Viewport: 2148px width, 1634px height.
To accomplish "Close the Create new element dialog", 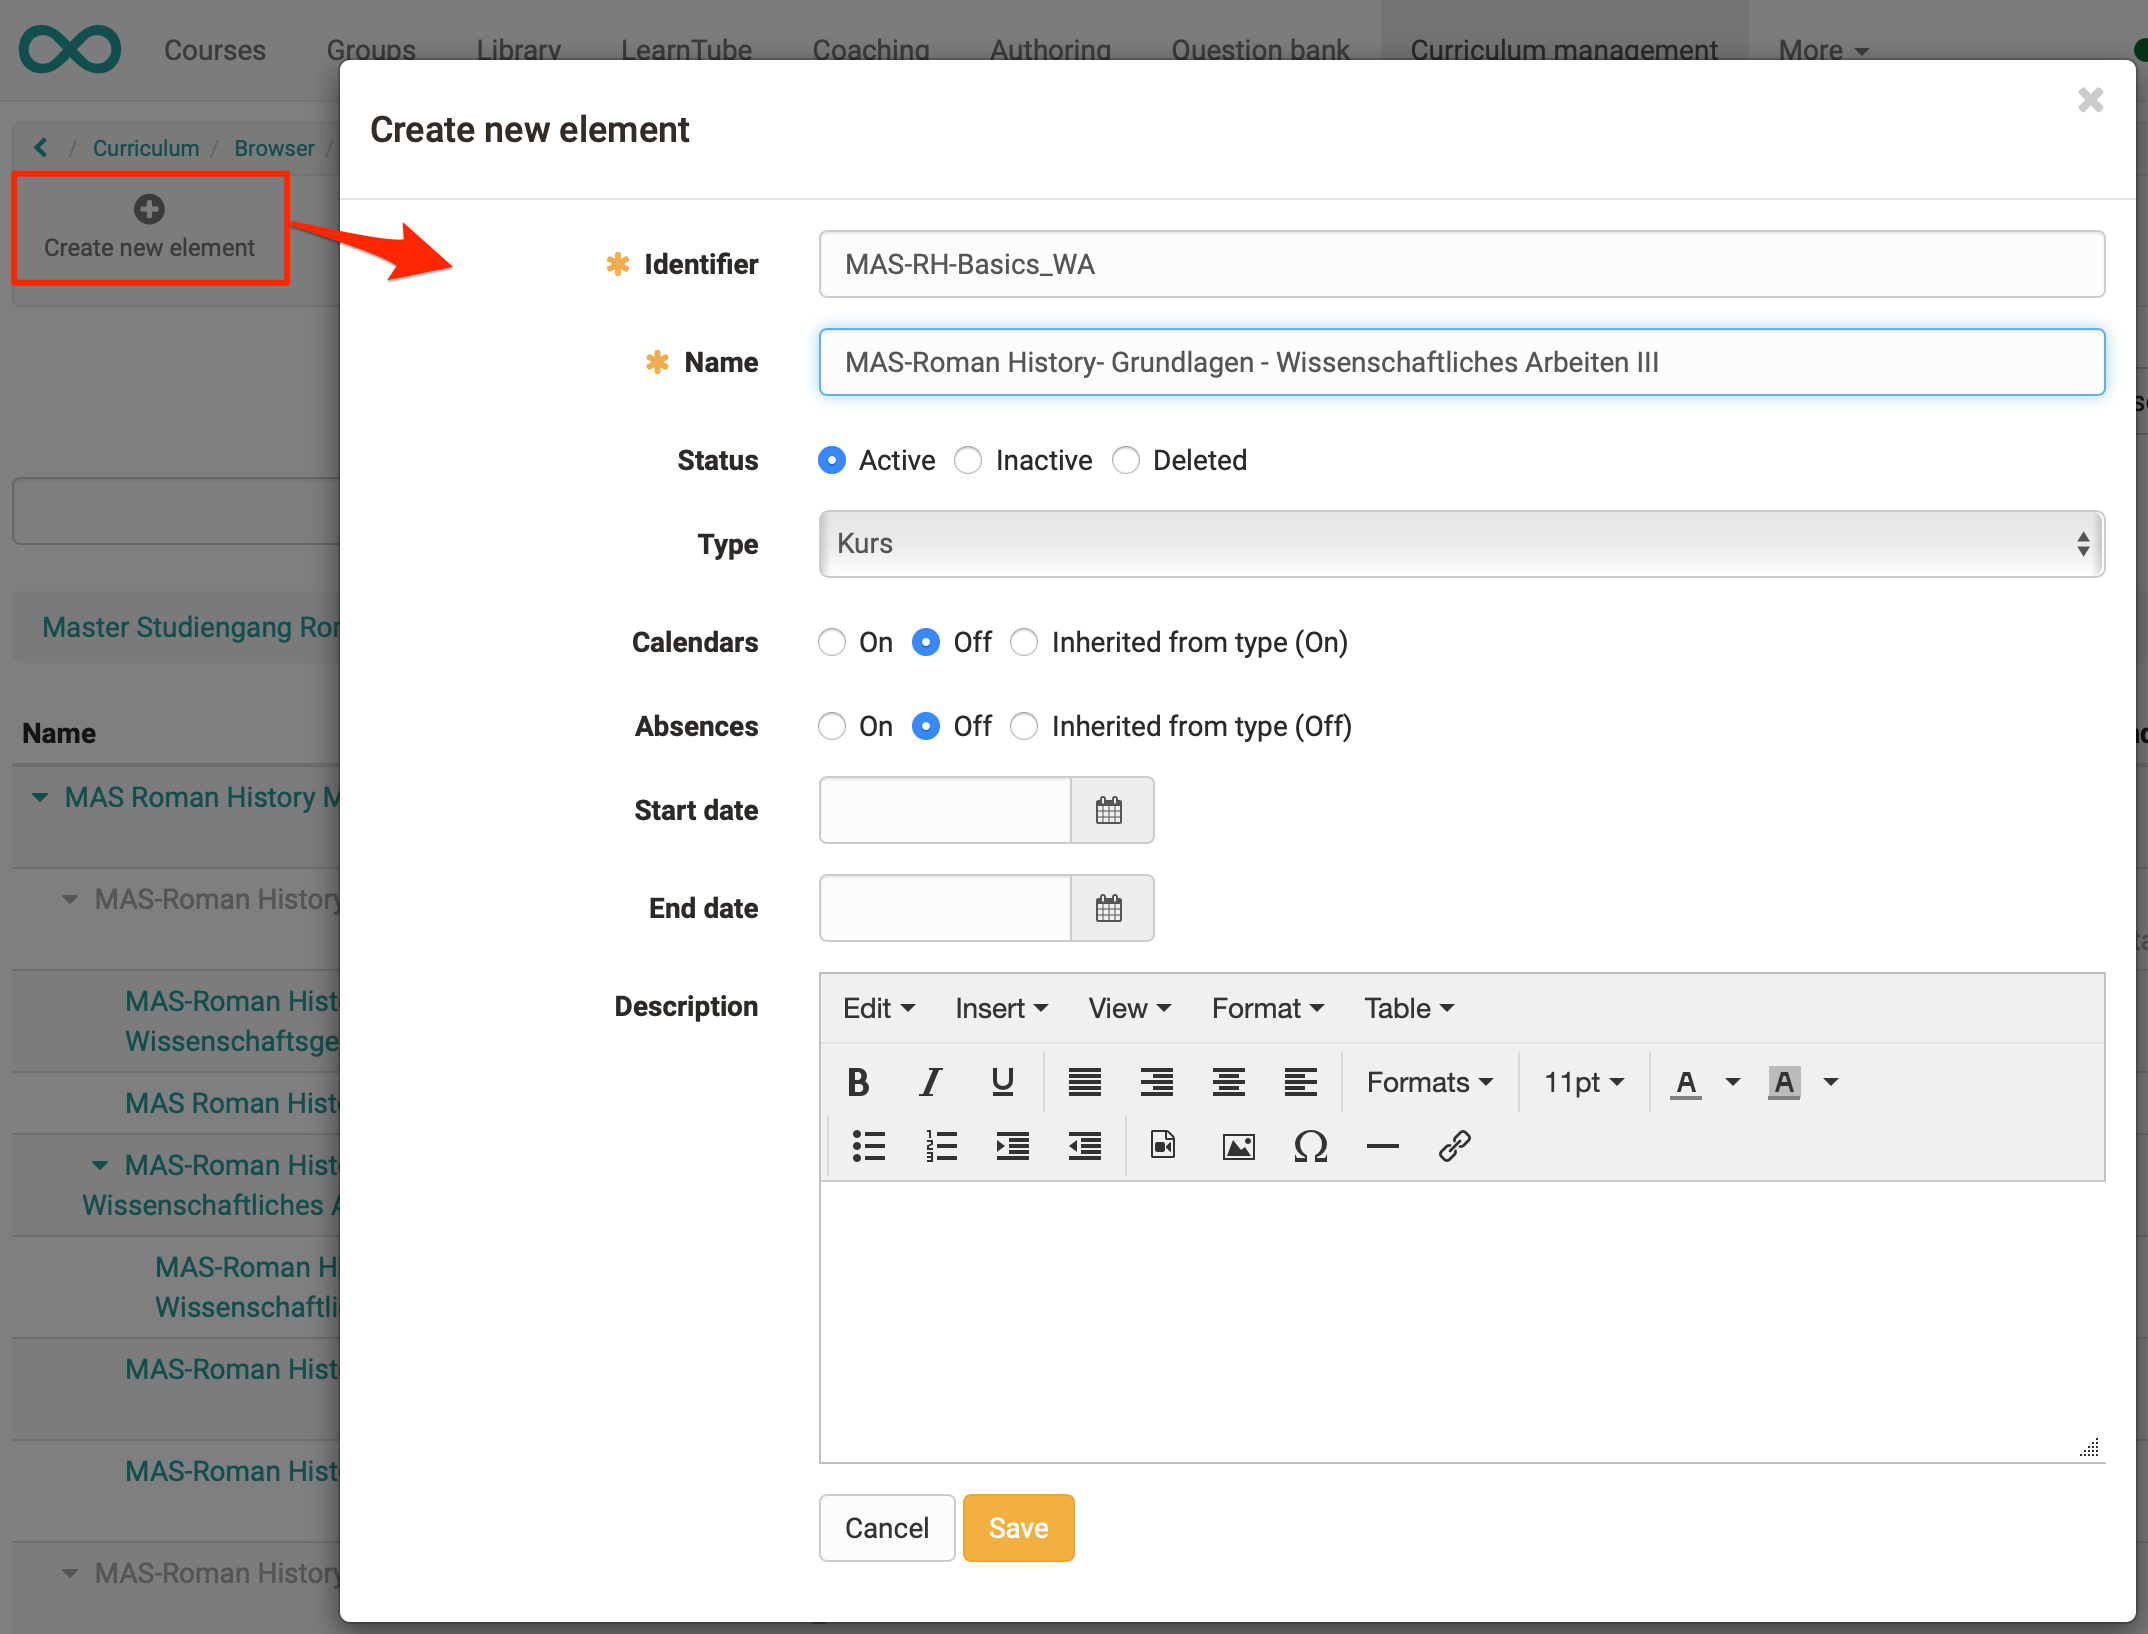I will point(2090,100).
